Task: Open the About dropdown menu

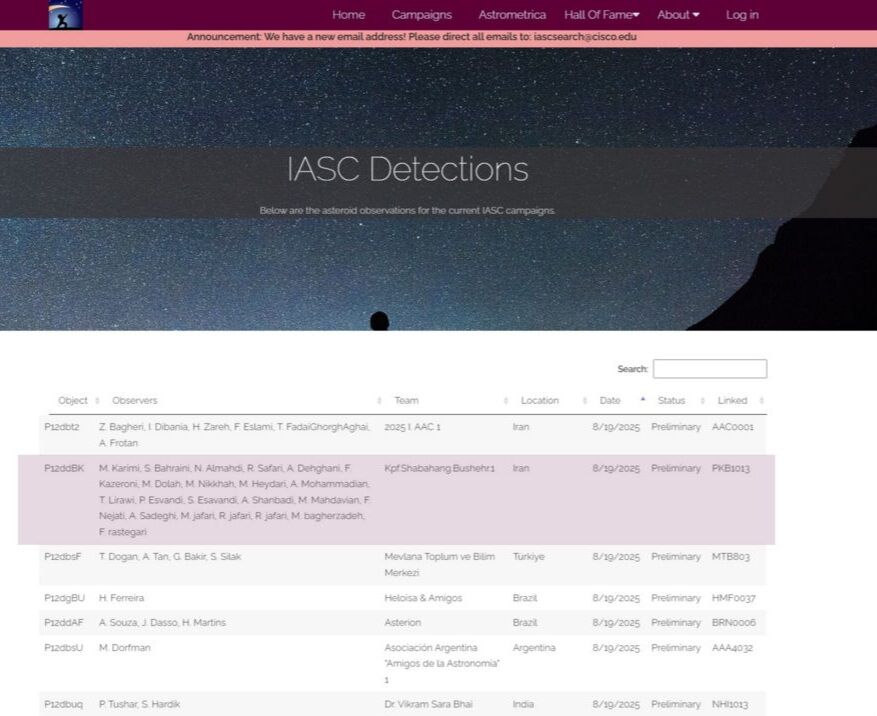Action: click(x=678, y=15)
